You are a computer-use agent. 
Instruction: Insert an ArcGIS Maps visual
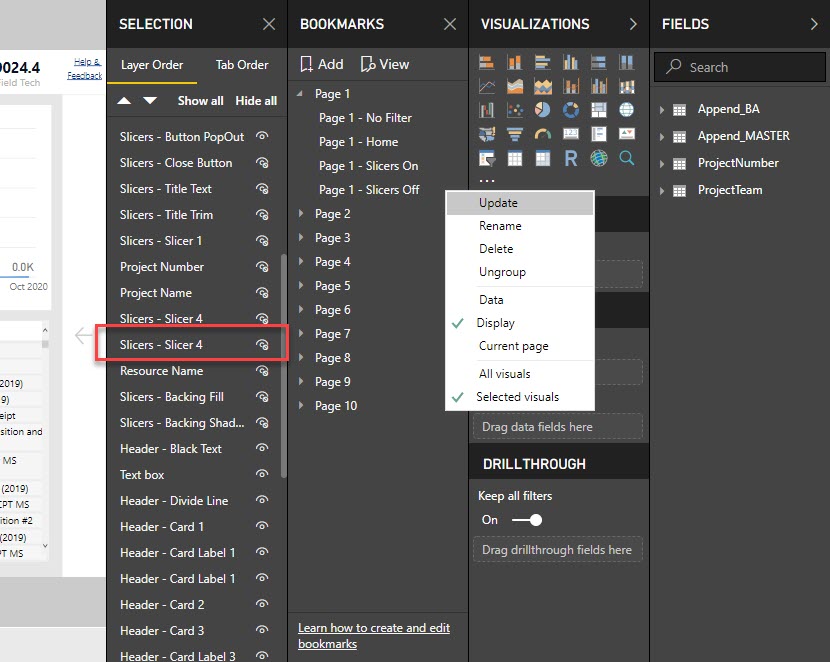pos(599,158)
